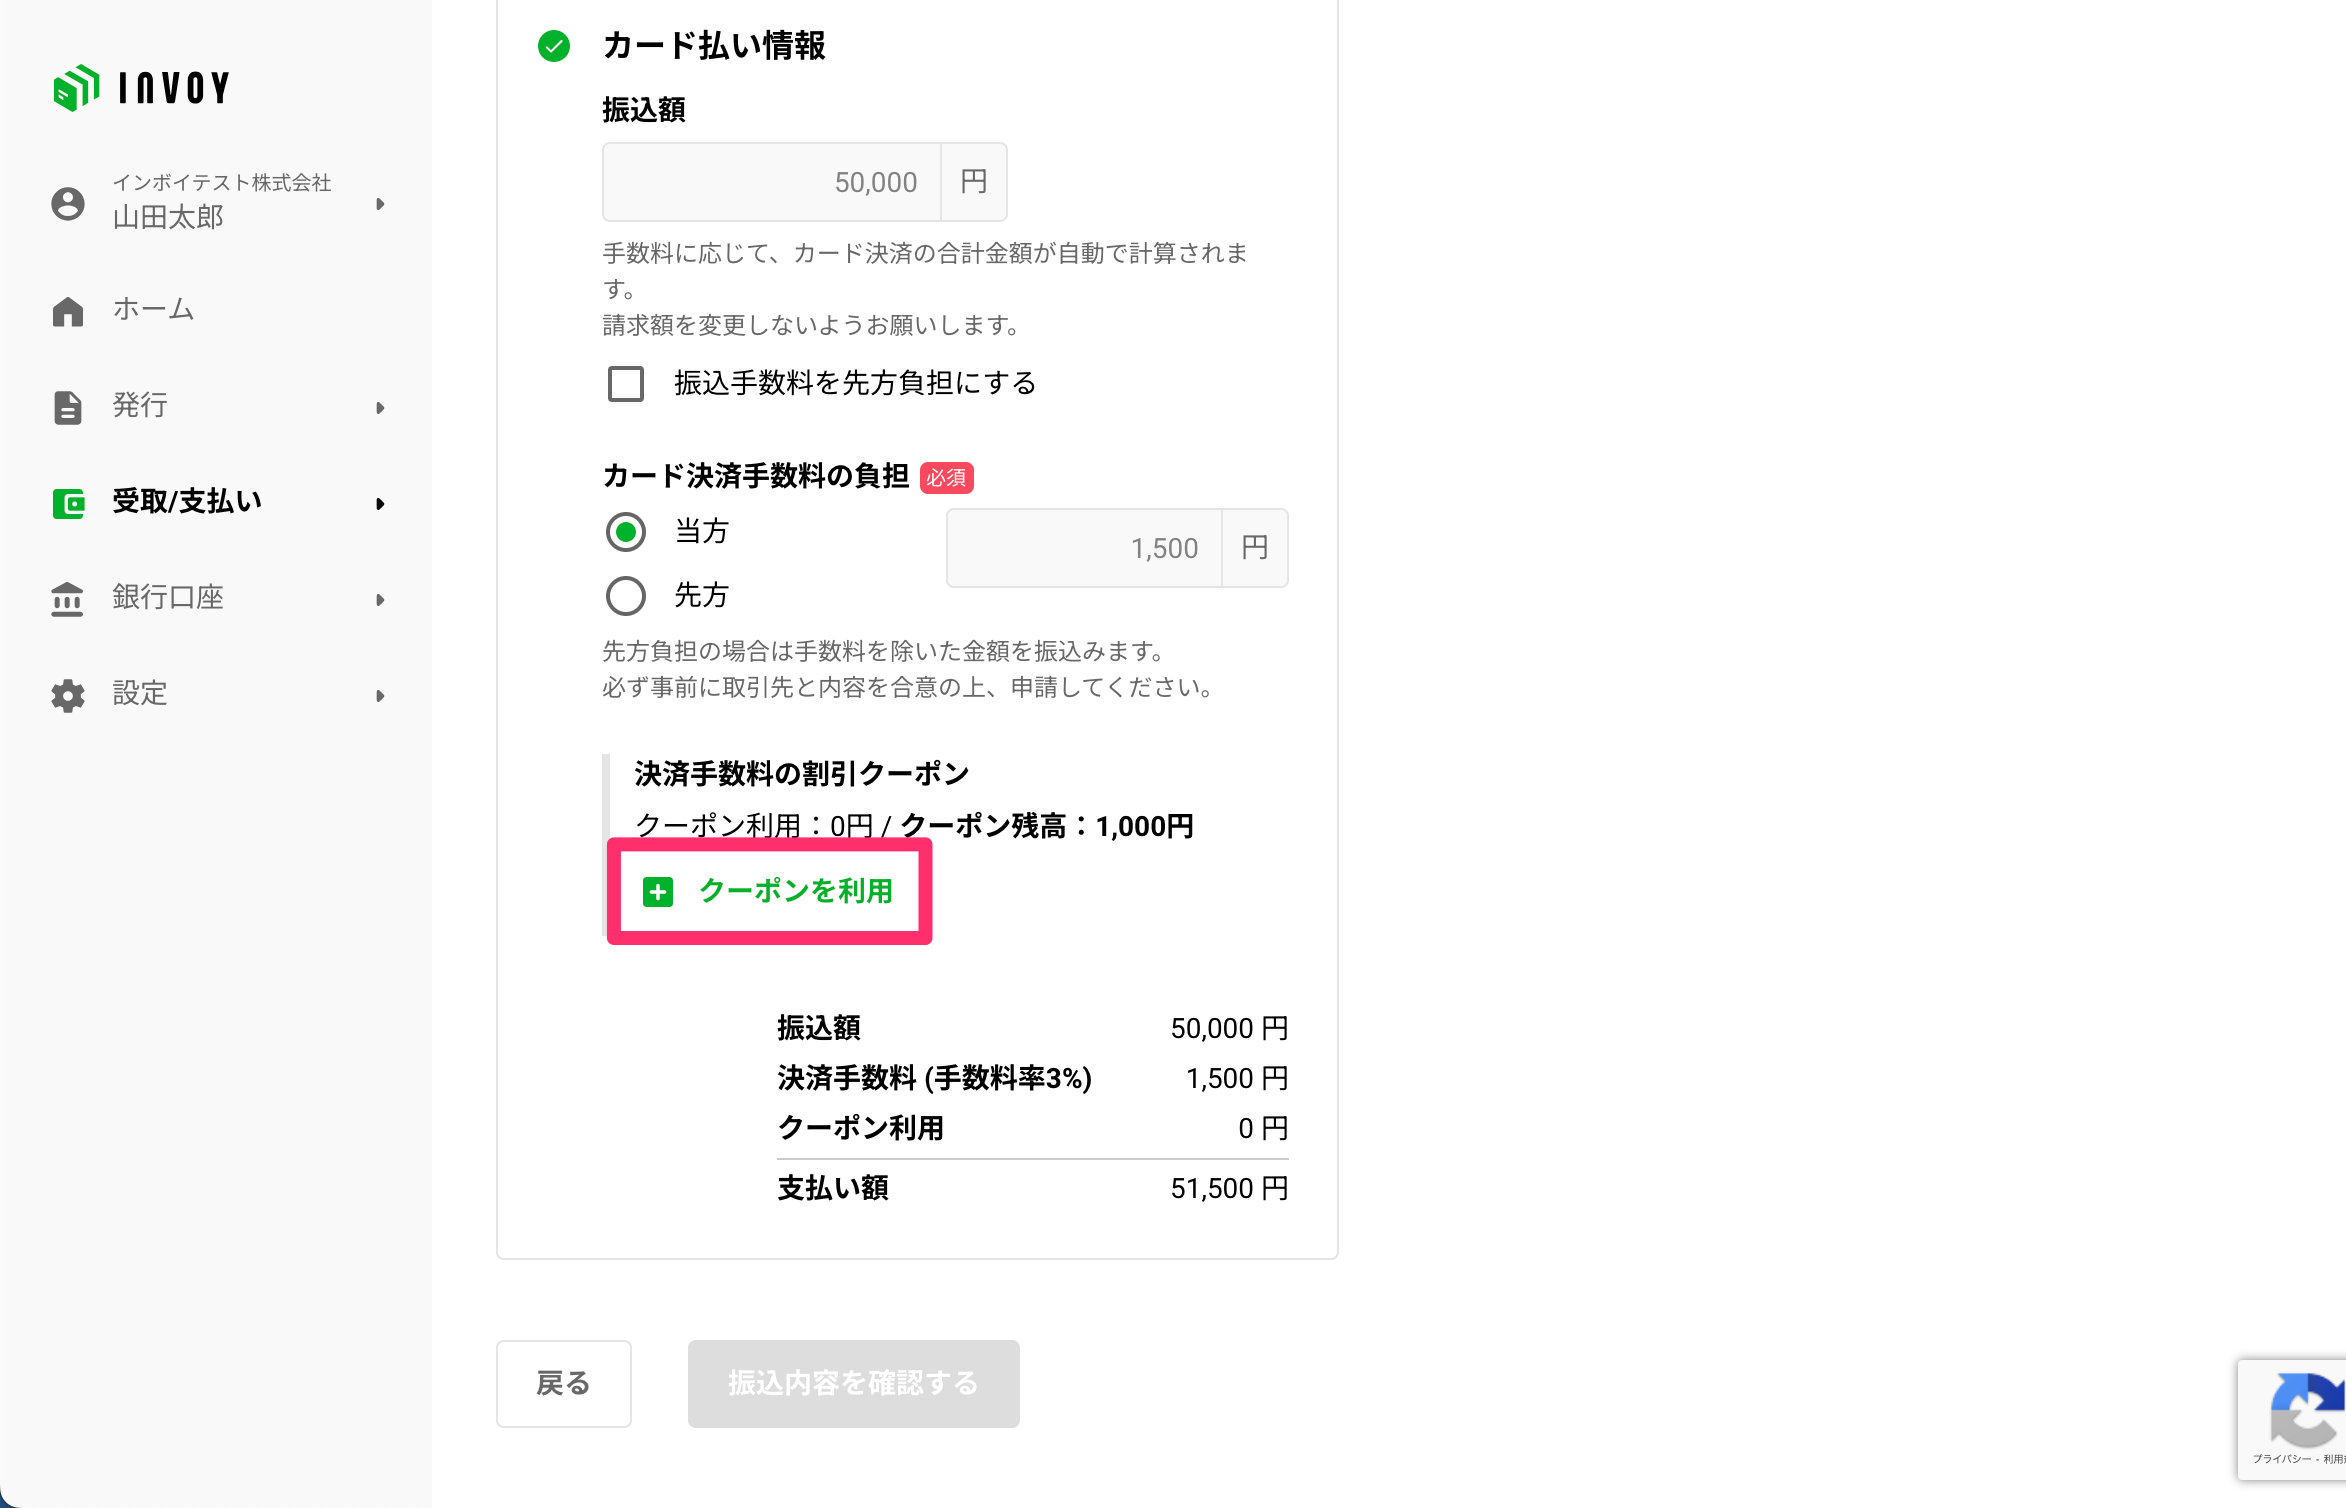Viewport: 2346px width, 1508px height.
Task: Open the 山田太郎 account menu
Action: (x=216, y=202)
